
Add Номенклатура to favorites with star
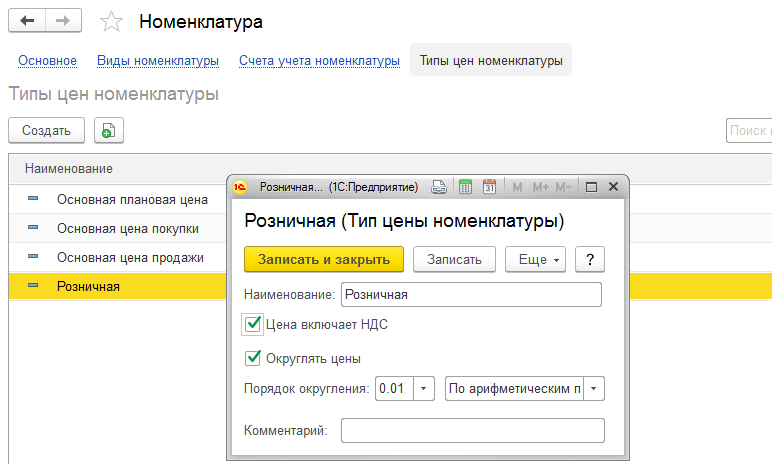[113, 22]
